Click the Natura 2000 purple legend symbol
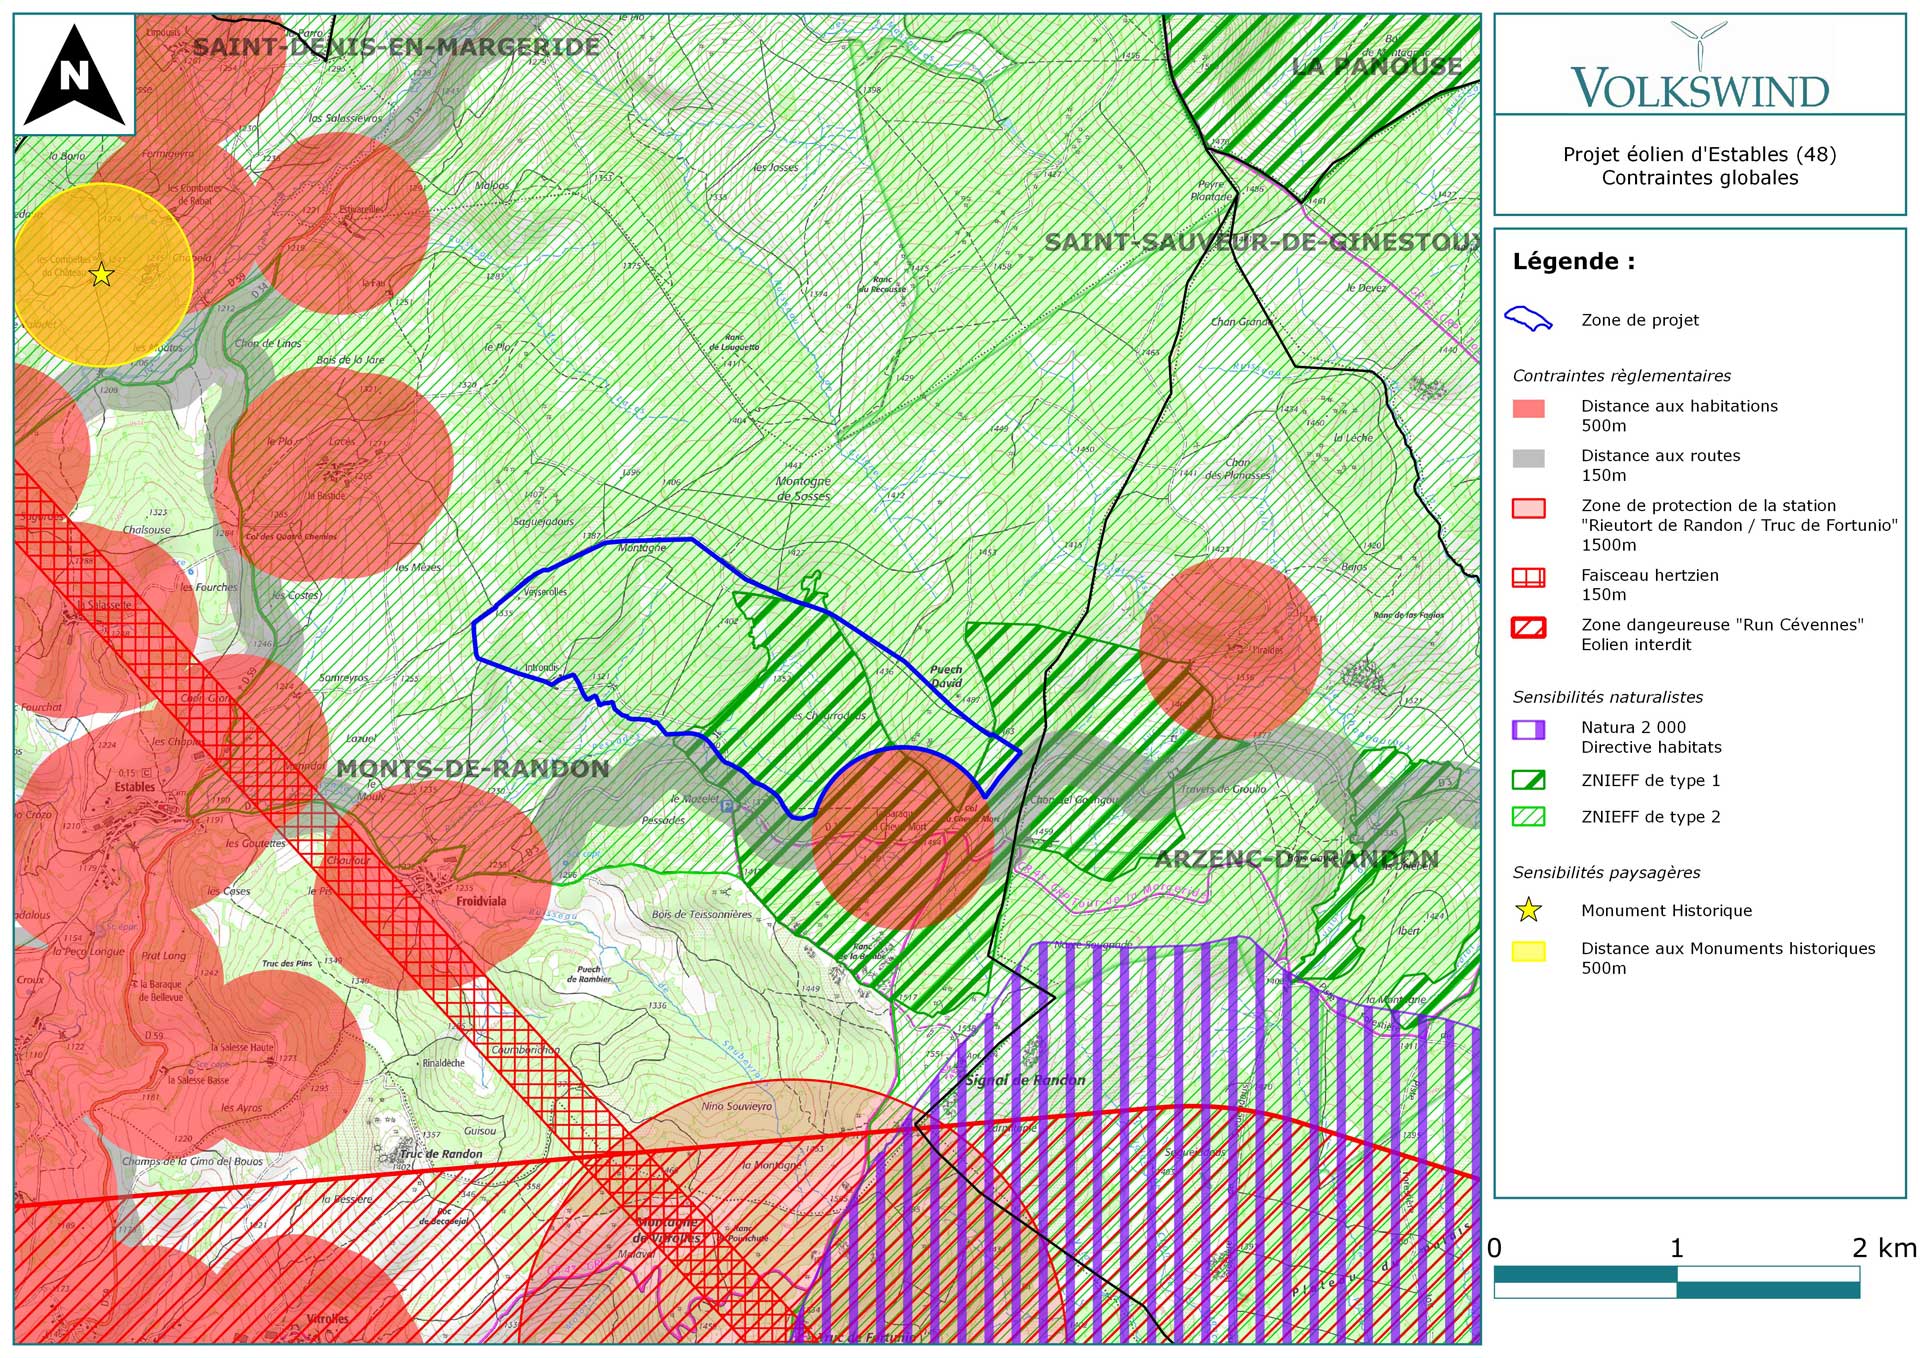The image size is (1920, 1358). [x=1528, y=730]
